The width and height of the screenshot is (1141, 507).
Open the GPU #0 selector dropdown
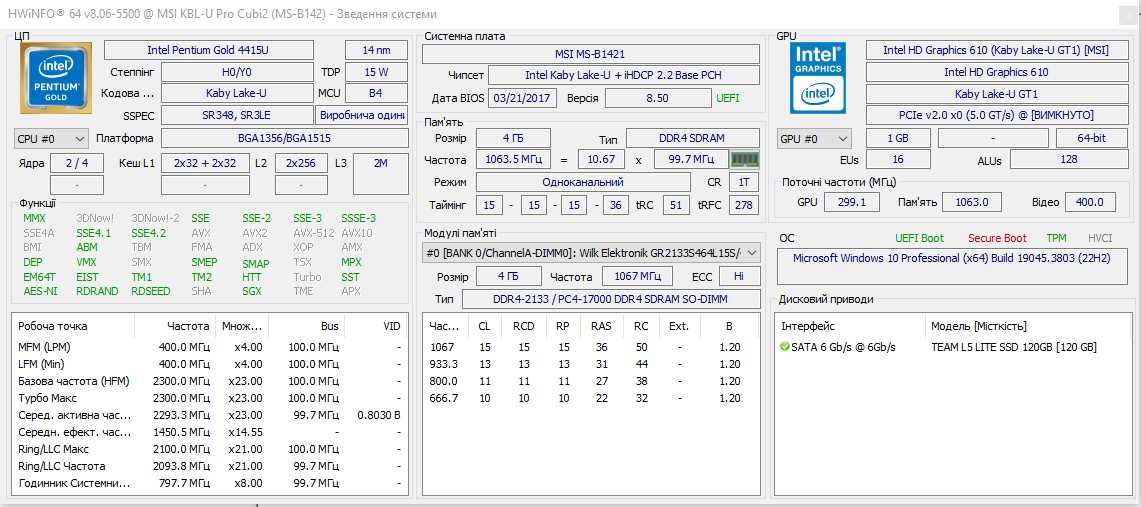tap(814, 138)
